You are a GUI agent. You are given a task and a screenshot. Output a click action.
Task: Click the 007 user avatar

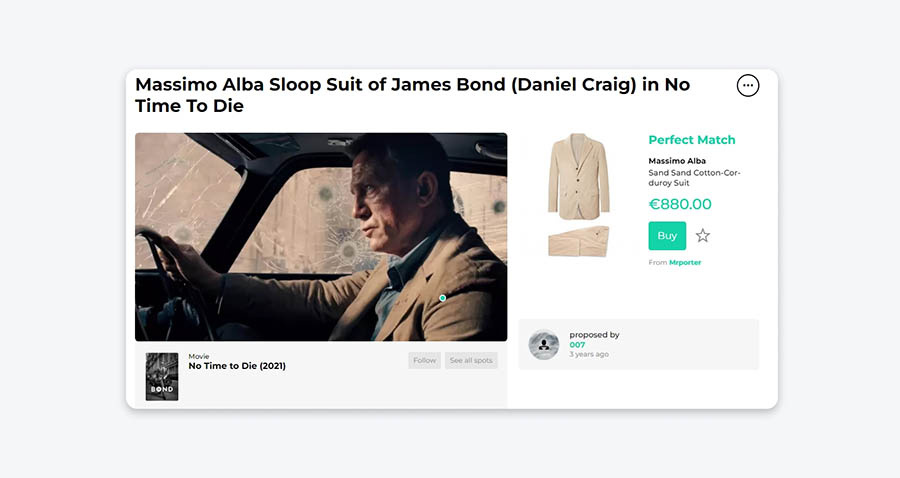coord(544,345)
